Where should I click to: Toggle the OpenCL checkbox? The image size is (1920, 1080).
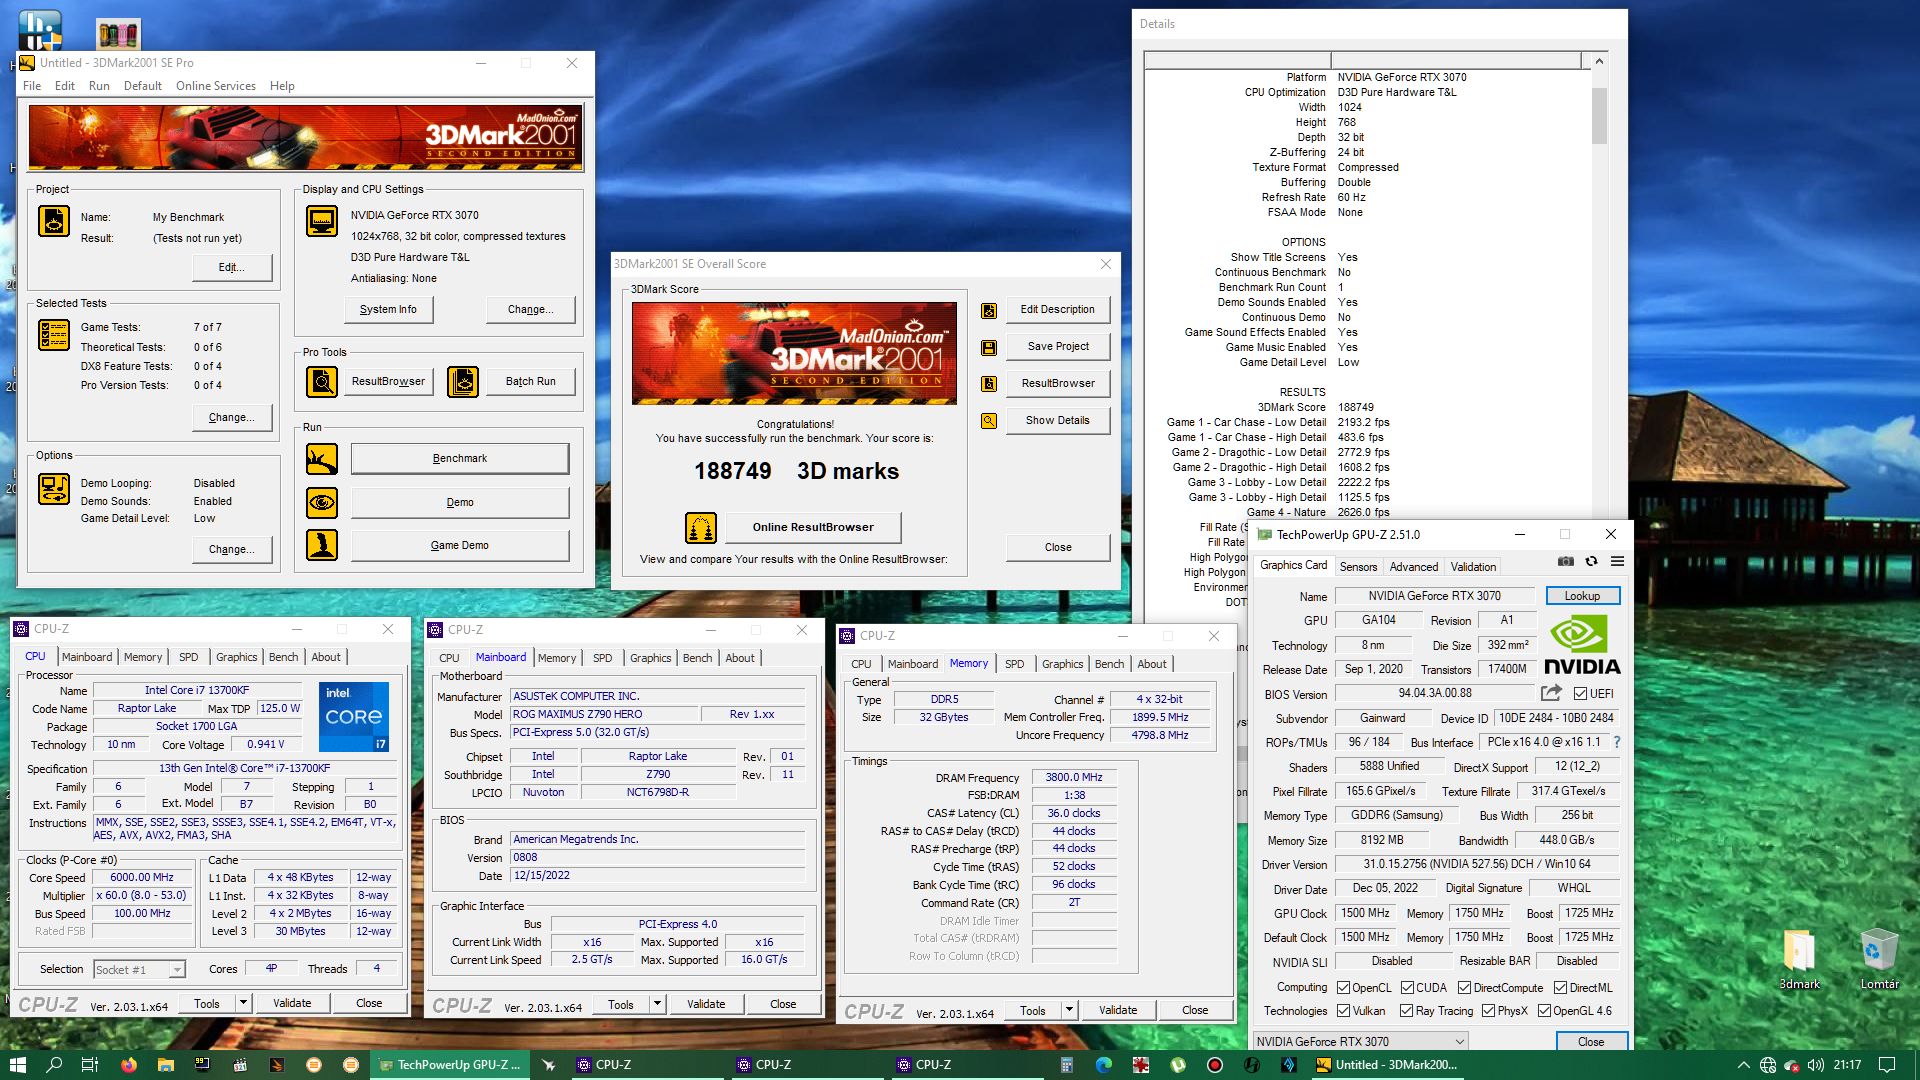click(x=1343, y=987)
